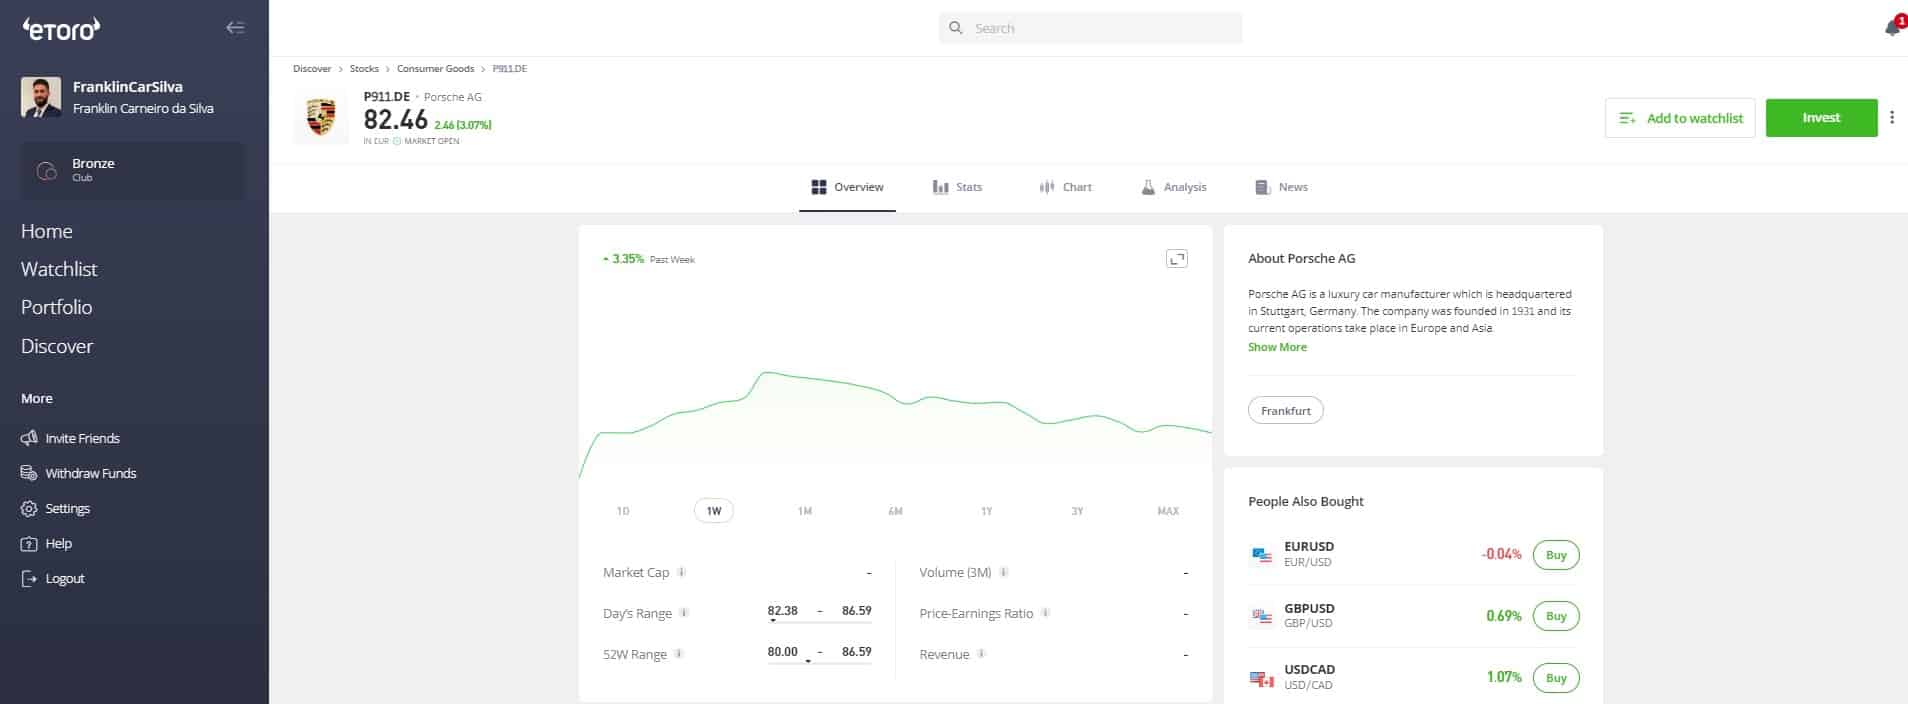Click the Day's Range slider marker
Image resolution: width=1908 pixels, height=704 pixels.
[773, 621]
